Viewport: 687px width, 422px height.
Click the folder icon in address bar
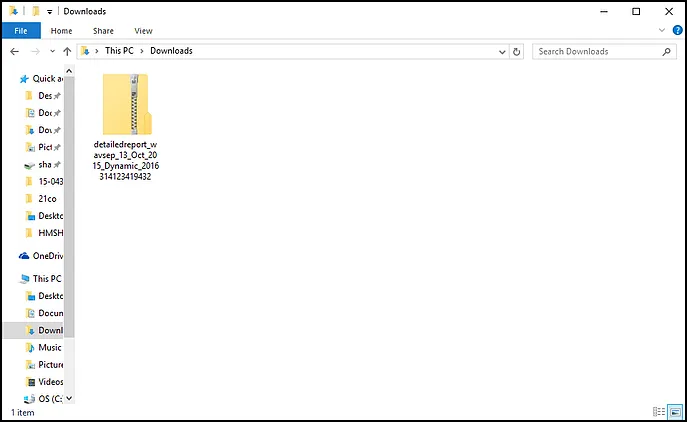(x=85, y=51)
